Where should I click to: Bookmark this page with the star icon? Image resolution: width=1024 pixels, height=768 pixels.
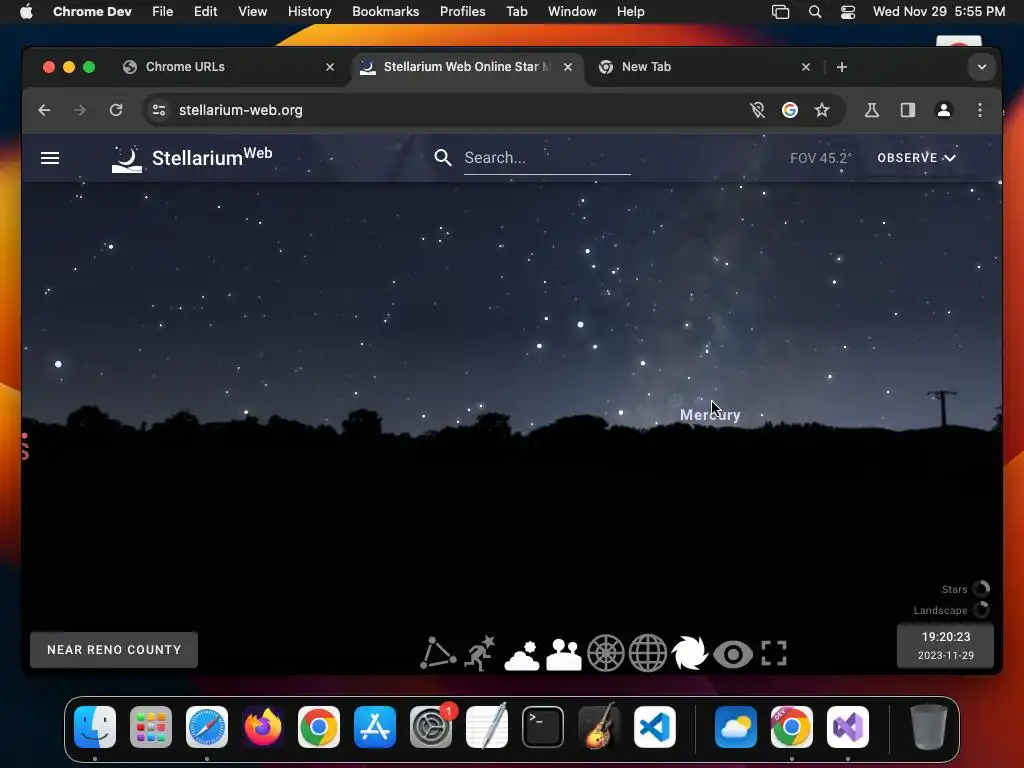coord(822,110)
